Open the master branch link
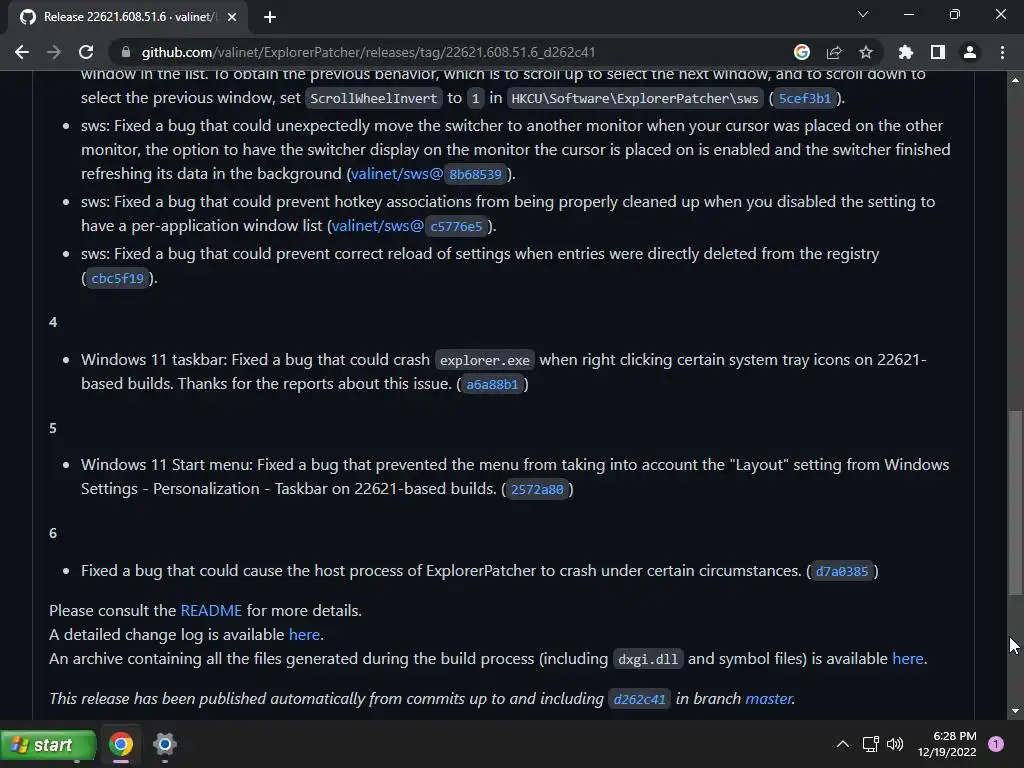1024x768 pixels. [769, 699]
